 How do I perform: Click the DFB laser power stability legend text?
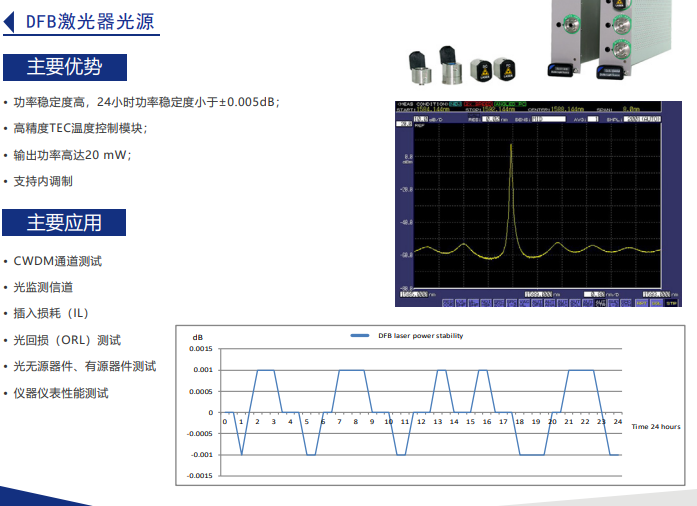click(420, 336)
